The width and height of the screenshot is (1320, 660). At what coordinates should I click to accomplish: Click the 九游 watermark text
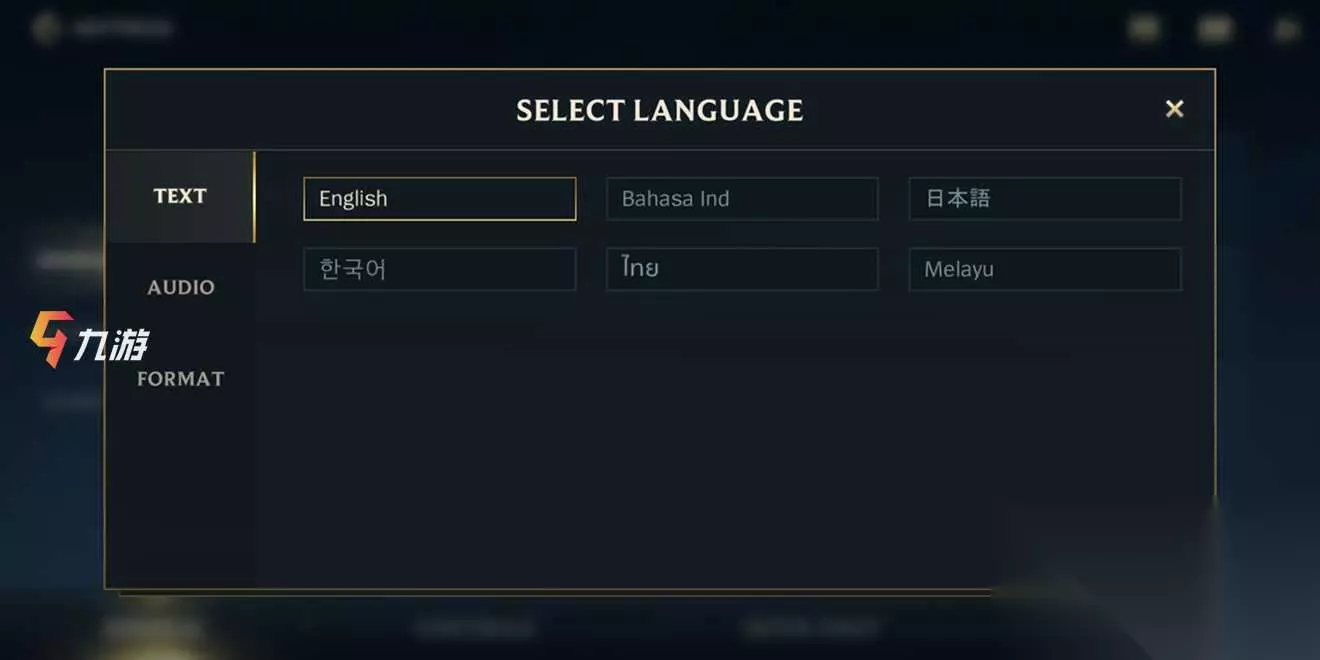tap(111, 346)
